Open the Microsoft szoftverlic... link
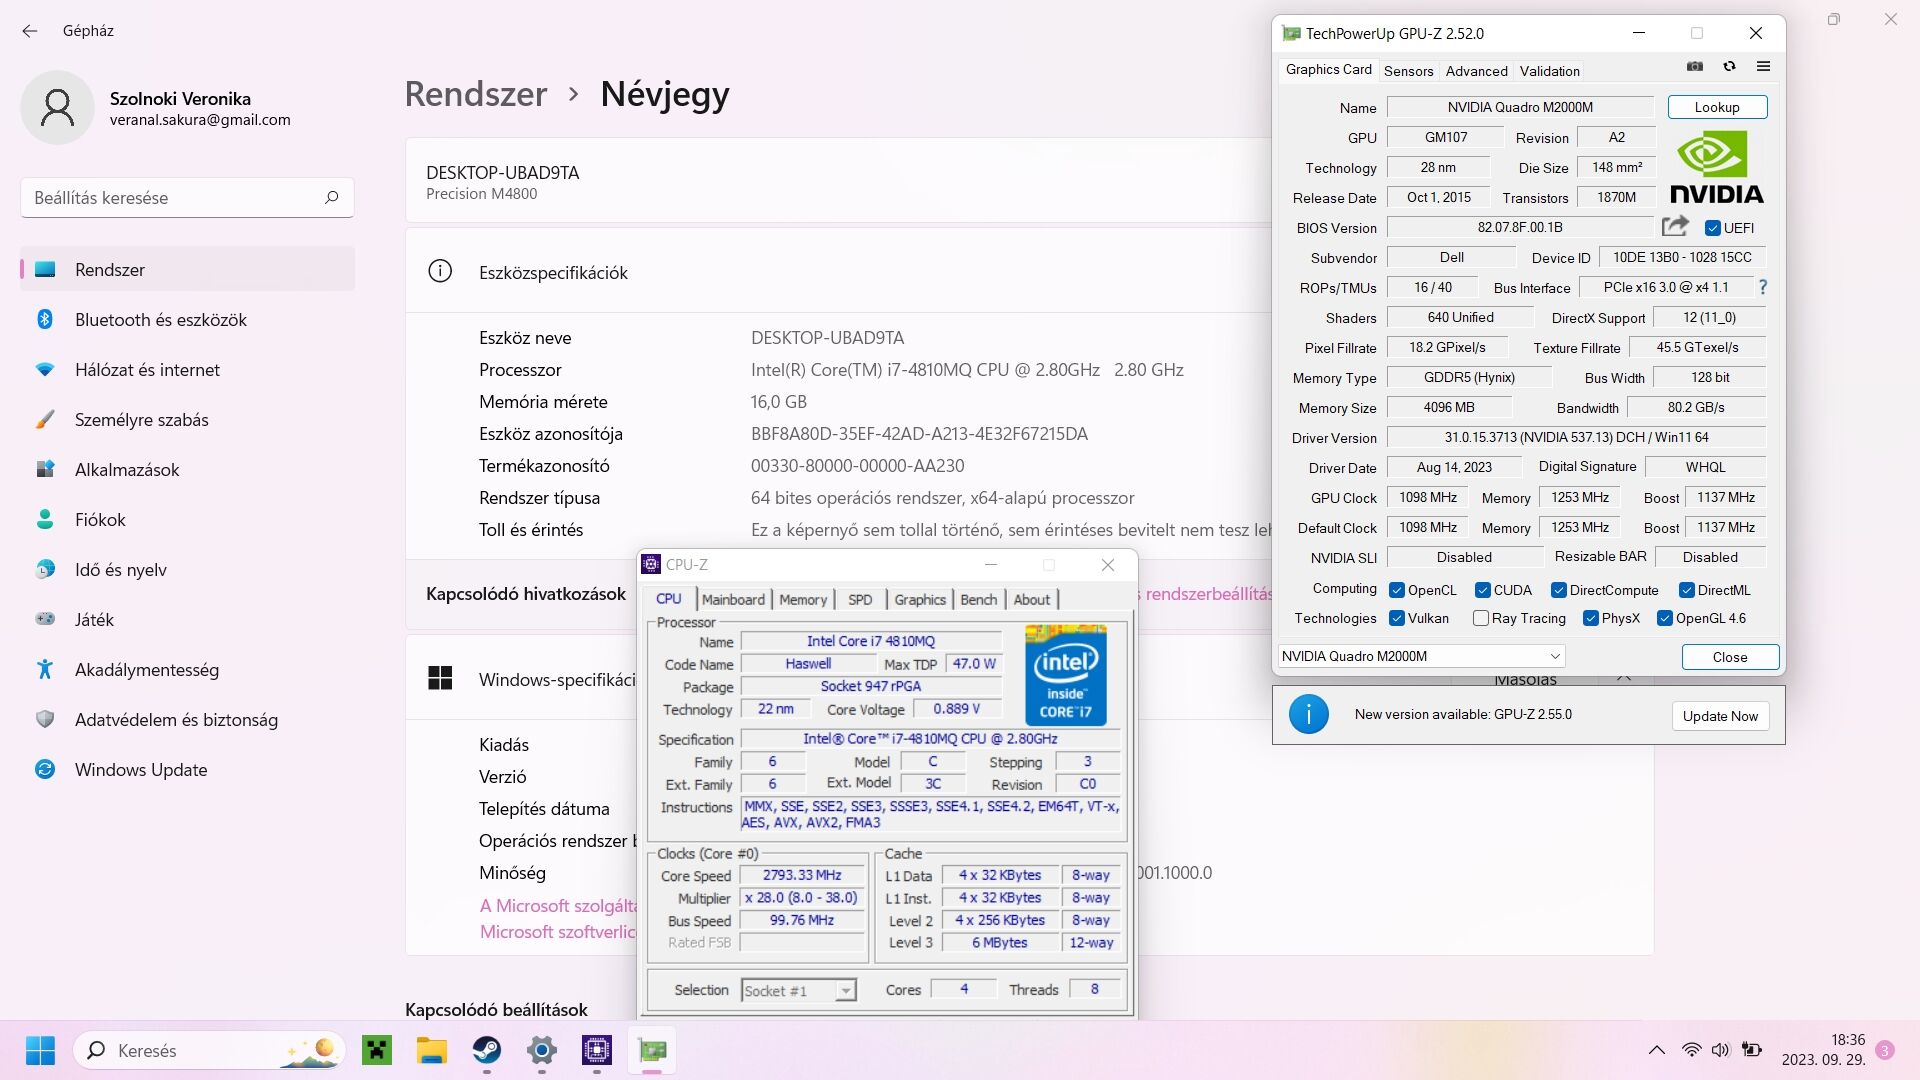The width and height of the screenshot is (1920, 1080). [x=558, y=932]
